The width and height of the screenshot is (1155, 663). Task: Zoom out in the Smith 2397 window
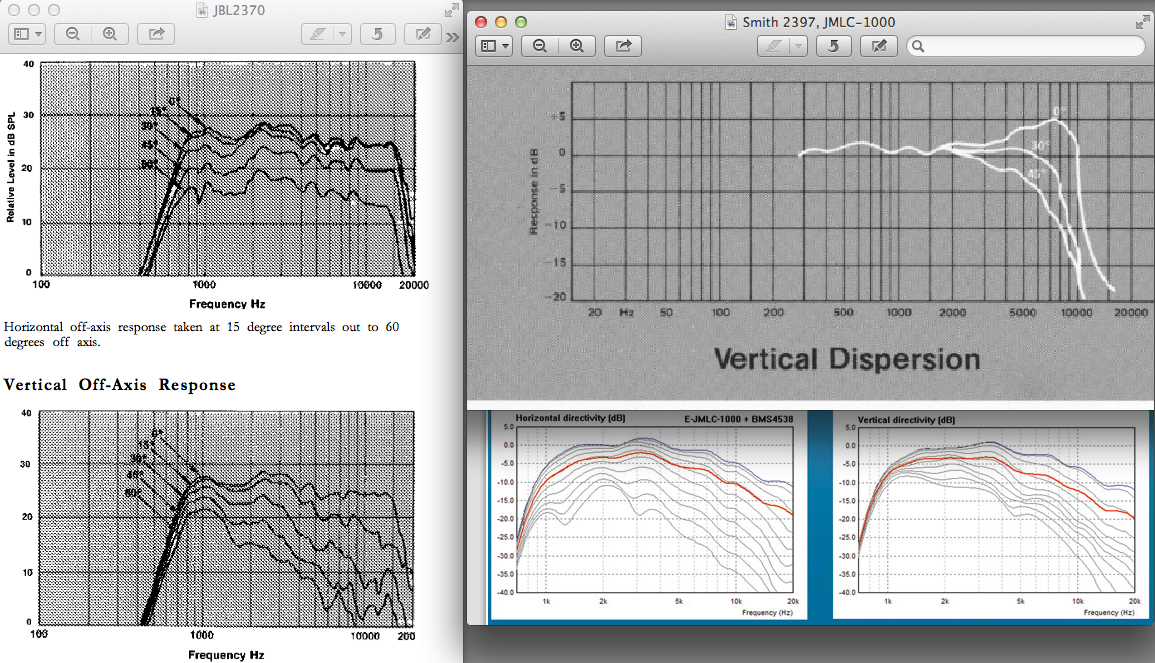point(540,46)
